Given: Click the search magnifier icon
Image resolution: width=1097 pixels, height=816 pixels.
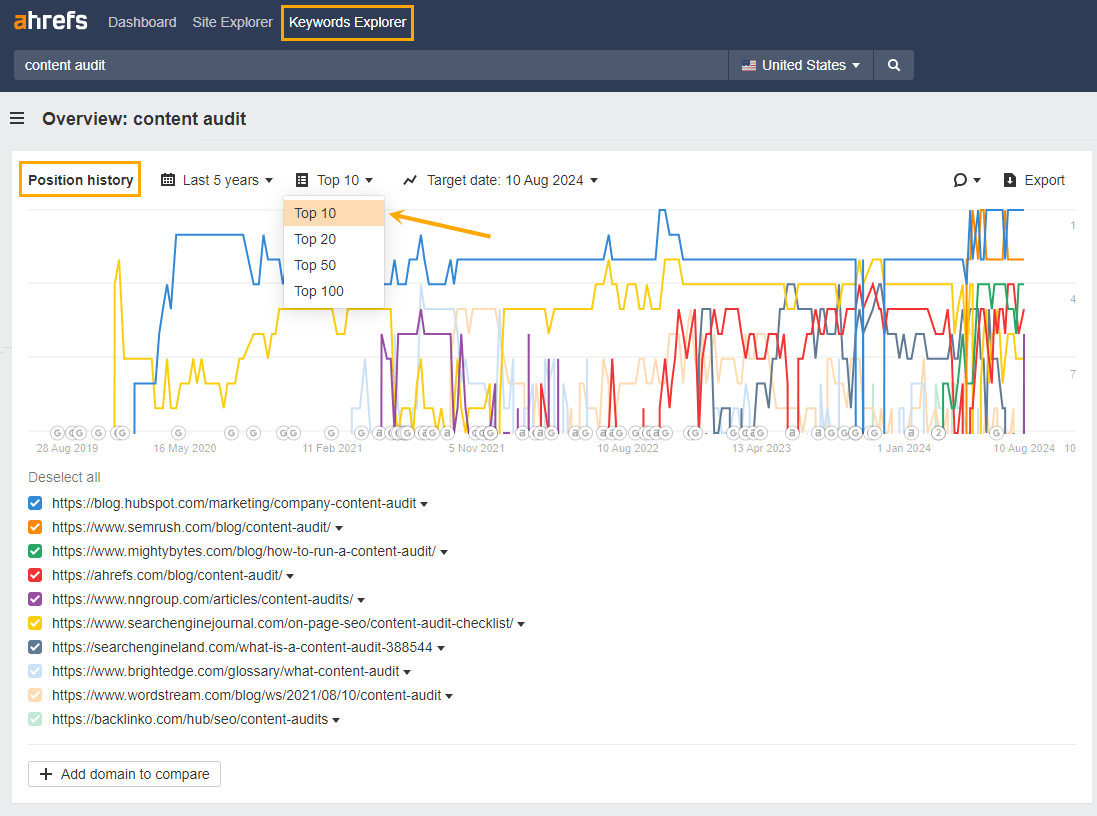Looking at the screenshot, I should [893, 64].
